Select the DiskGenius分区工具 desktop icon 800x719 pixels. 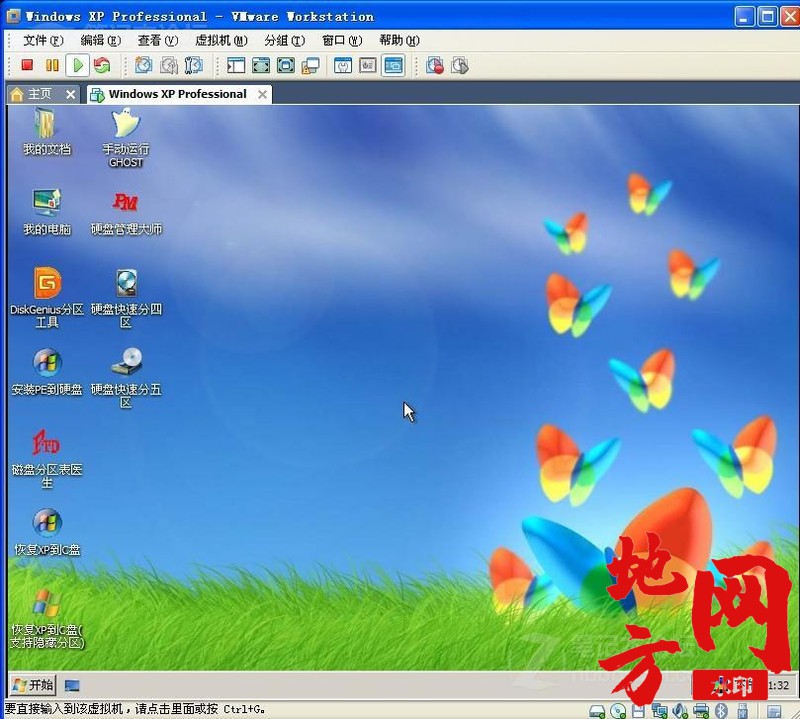46,297
